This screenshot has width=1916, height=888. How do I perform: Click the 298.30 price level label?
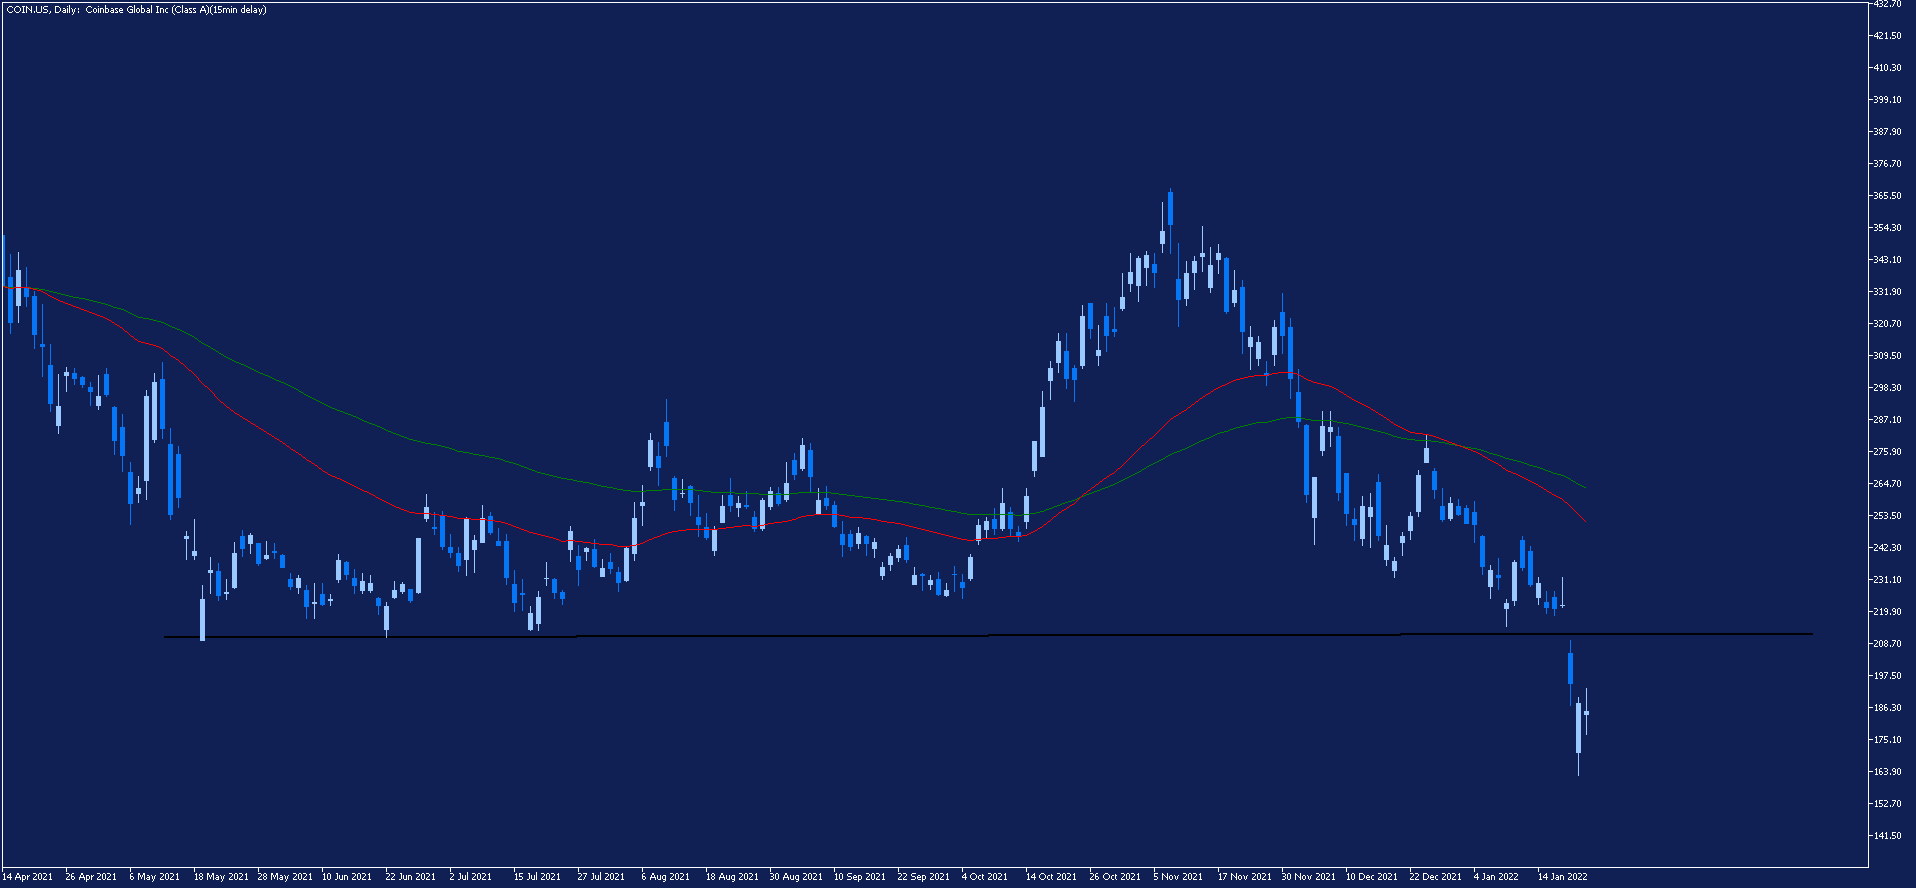[x=1887, y=388]
